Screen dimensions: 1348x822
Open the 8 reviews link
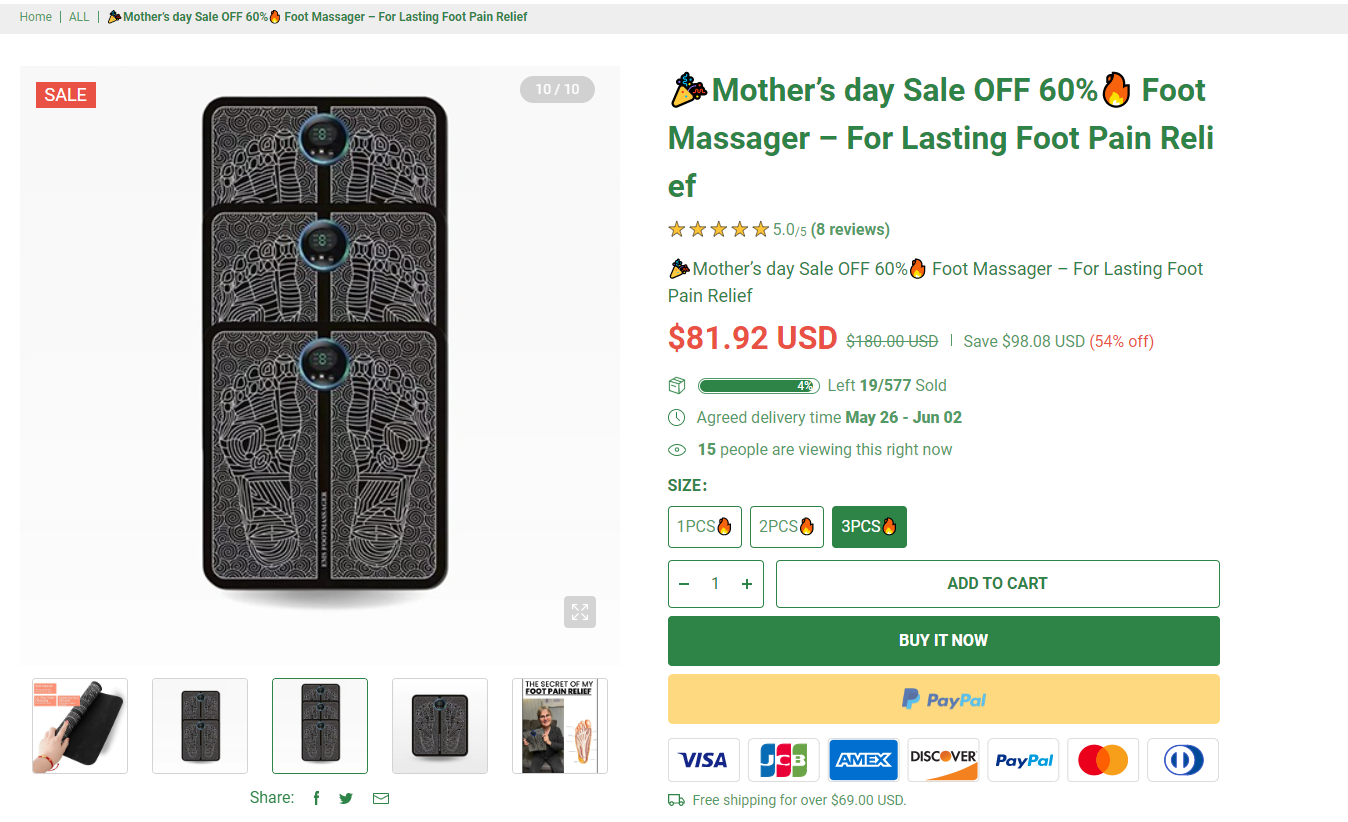coord(850,230)
